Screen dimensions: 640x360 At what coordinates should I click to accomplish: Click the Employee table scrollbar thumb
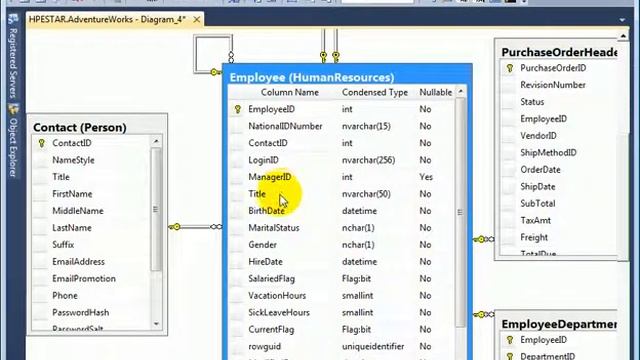click(460, 212)
